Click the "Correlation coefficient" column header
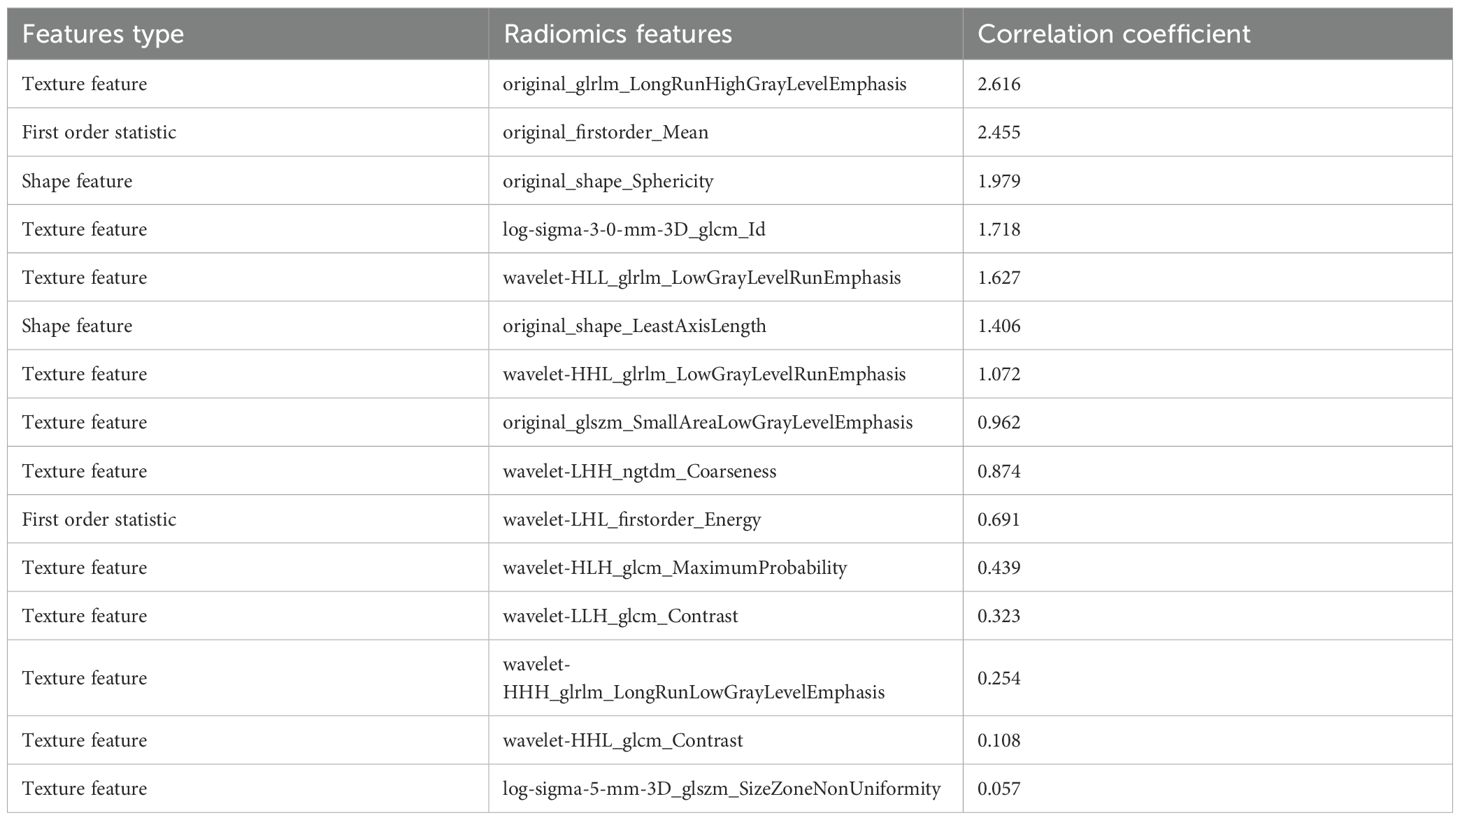 coord(1113,34)
